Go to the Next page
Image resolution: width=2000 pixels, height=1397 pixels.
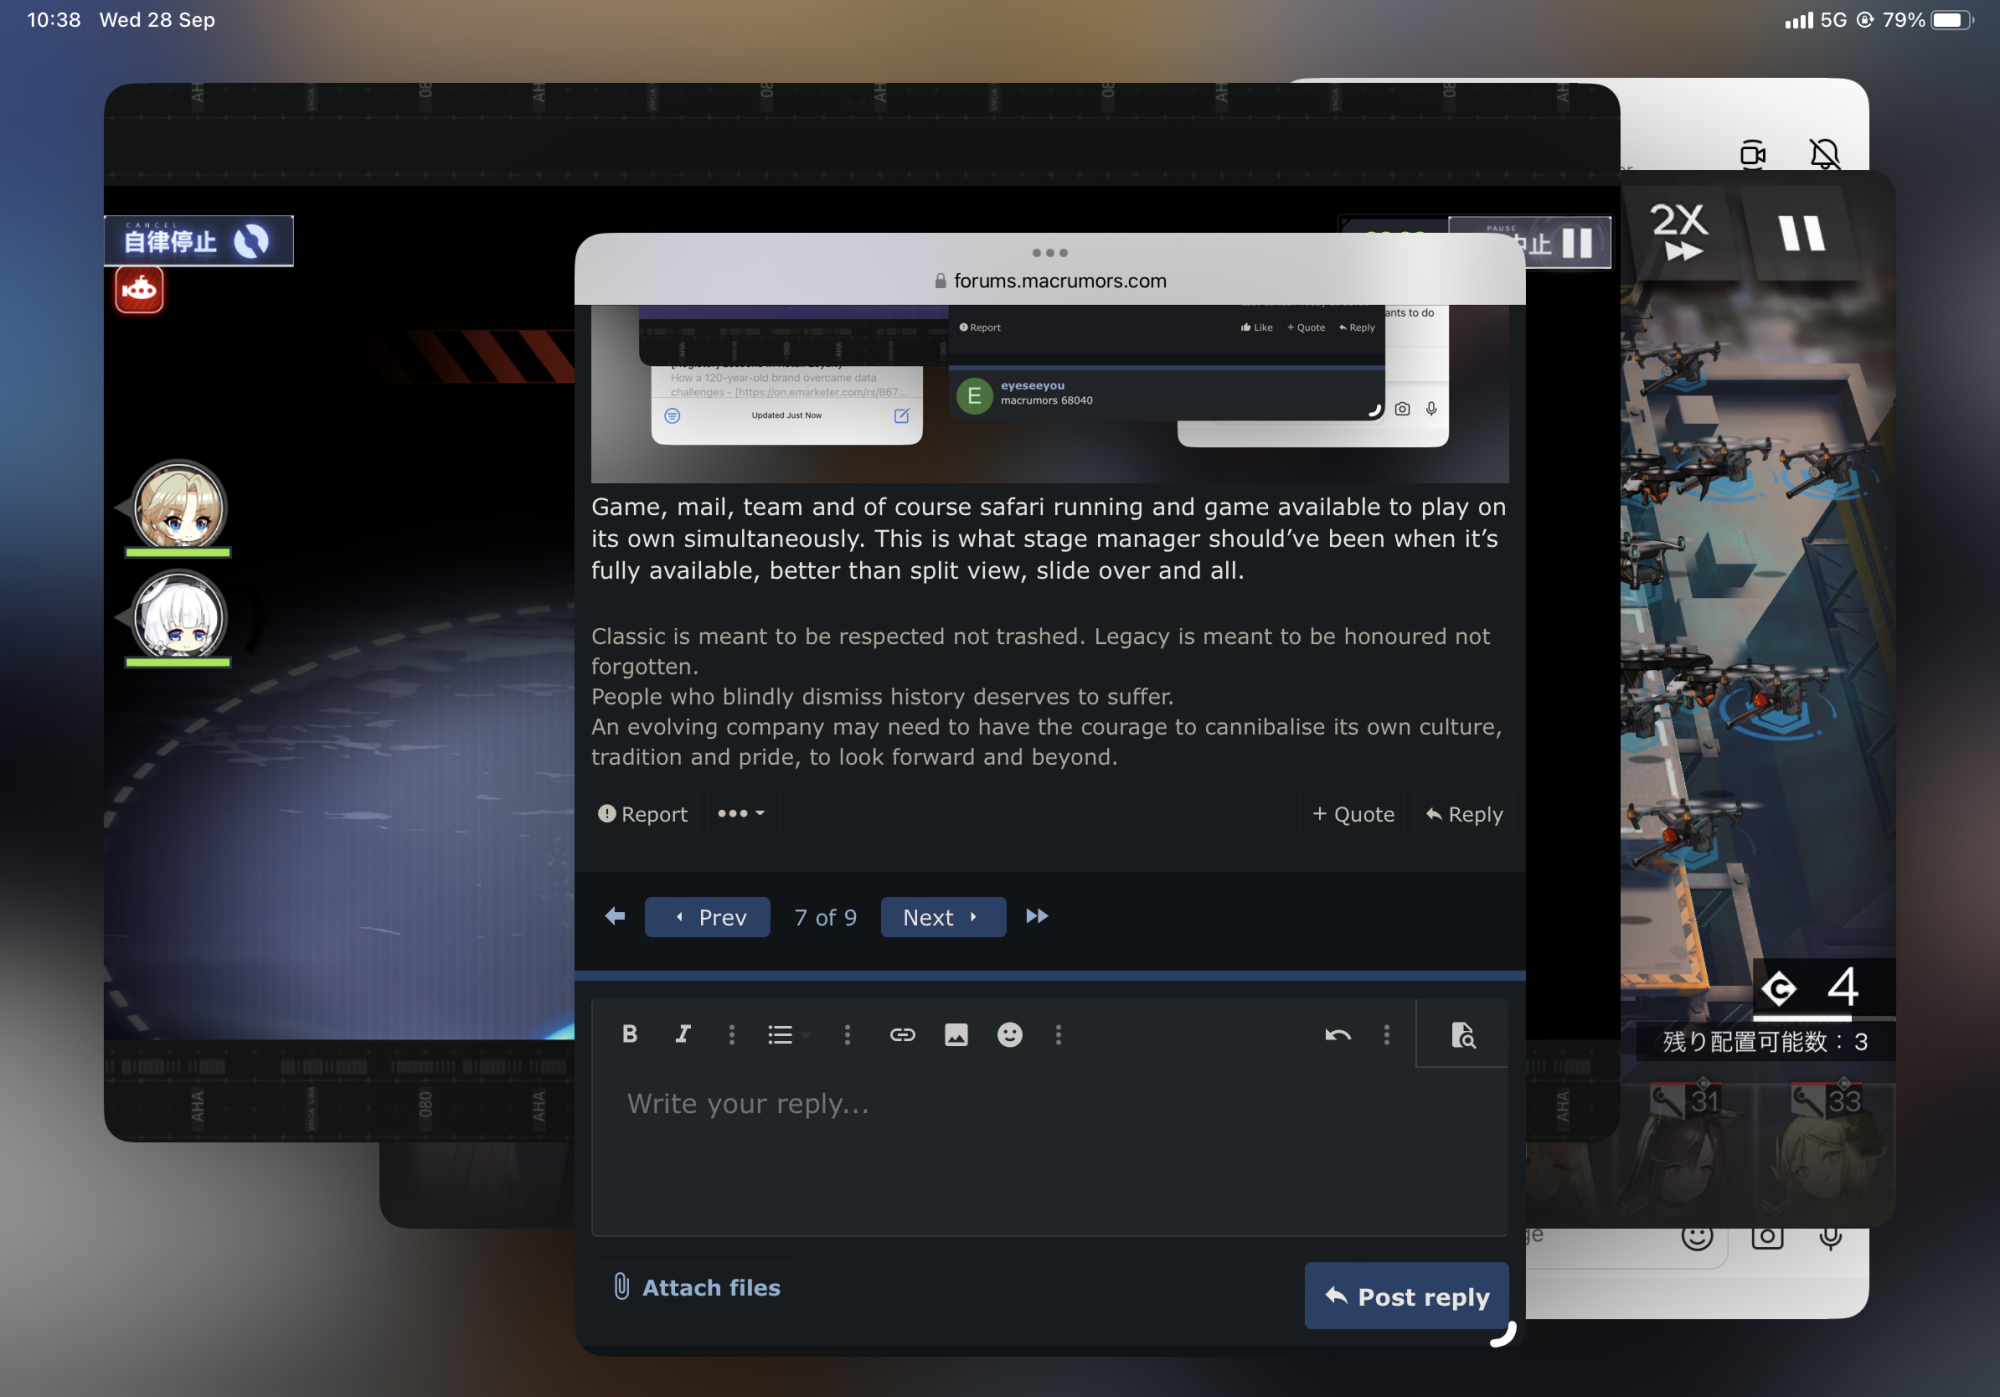click(x=942, y=917)
